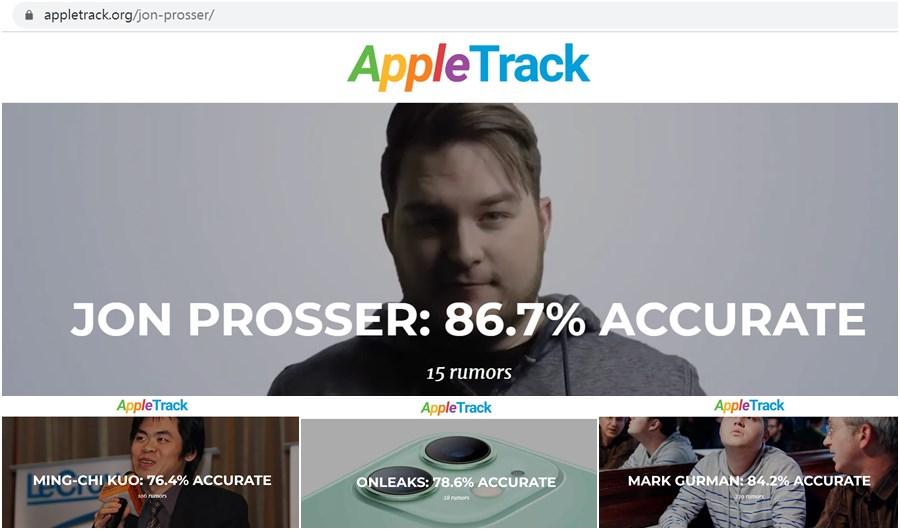Open the Ming-Chi Kuo photo card
The height and width of the screenshot is (530, 900).
point(150,472)
